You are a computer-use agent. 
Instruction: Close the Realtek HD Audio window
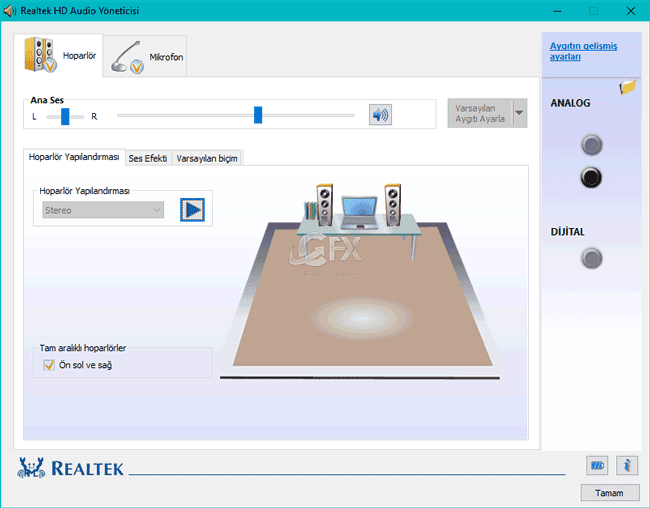click(631, 11)
